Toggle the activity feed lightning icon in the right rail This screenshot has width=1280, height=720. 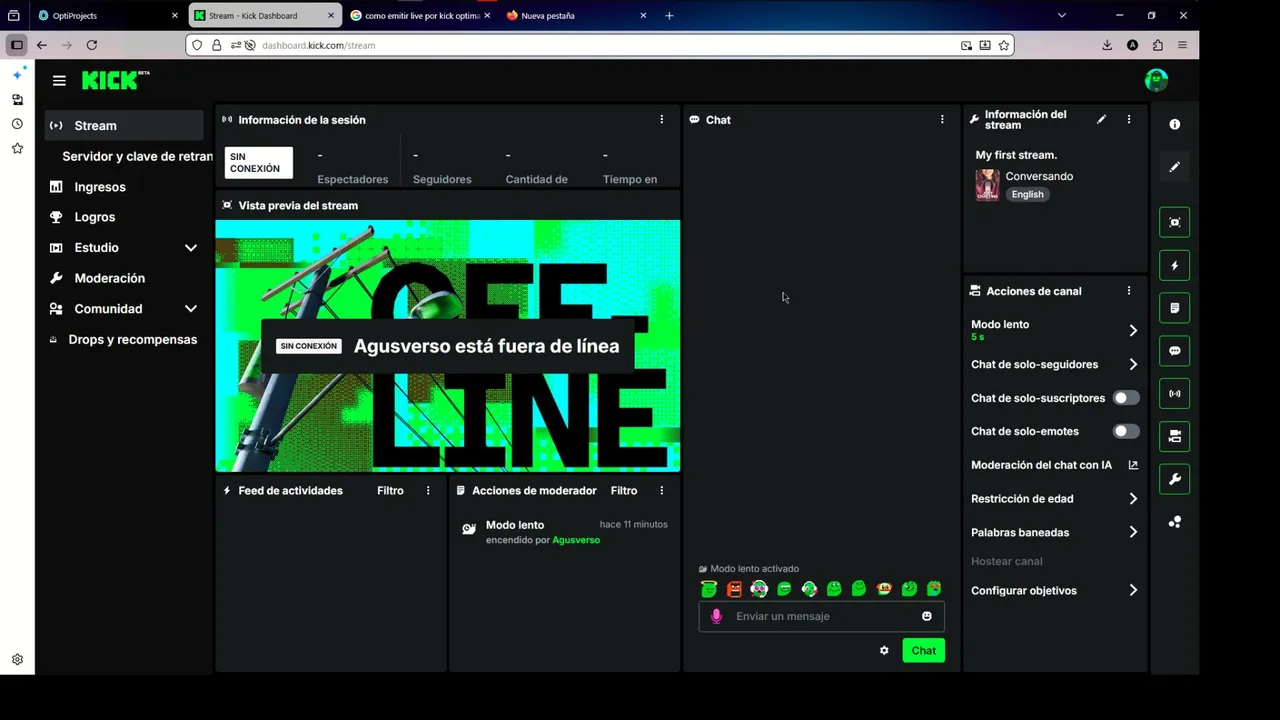pos(1175,265)
